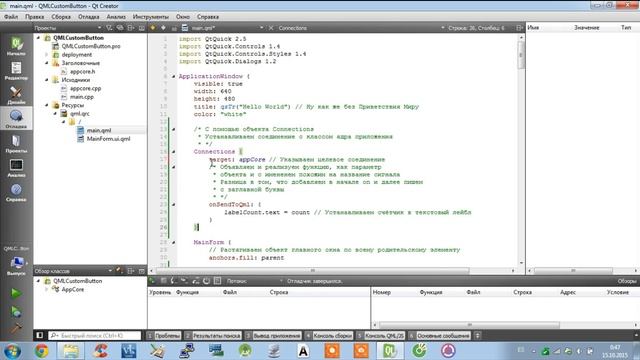640x360 pixels.
Task: Collapse the QMLCustomButton project node in Projects tree
Action: [x=39, y=38]
